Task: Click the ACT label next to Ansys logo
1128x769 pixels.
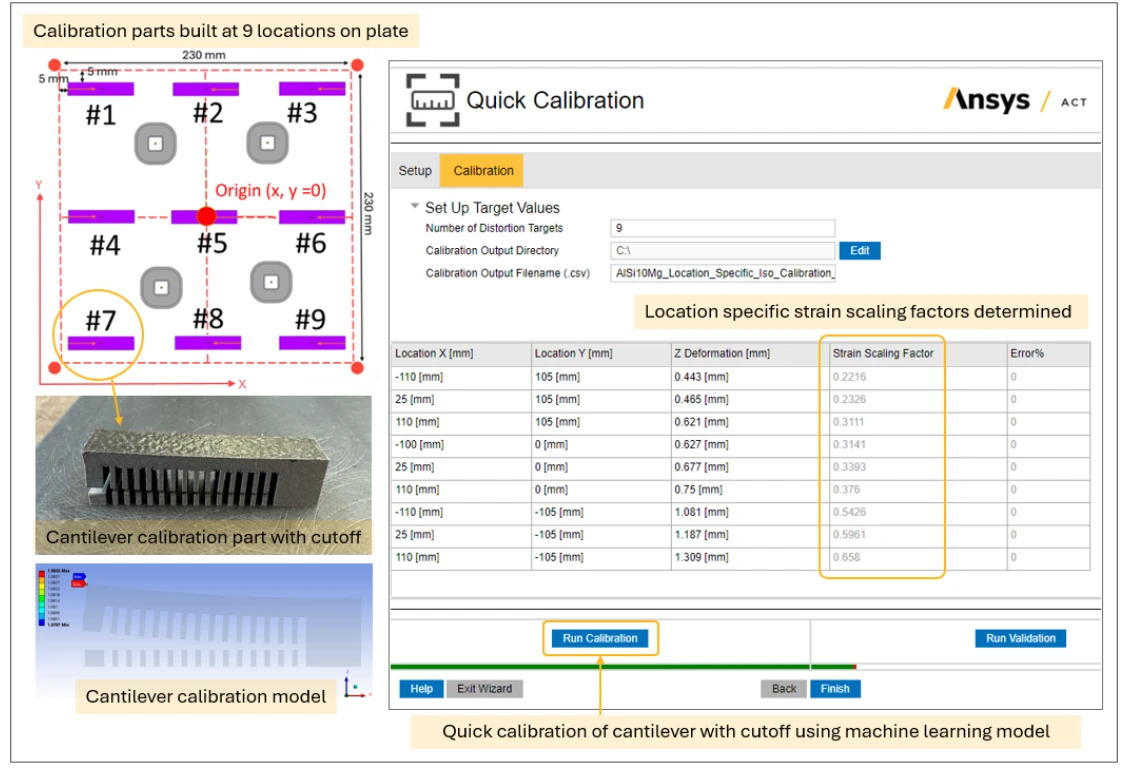Action: pyautogui.click(x=1072, y=99)
